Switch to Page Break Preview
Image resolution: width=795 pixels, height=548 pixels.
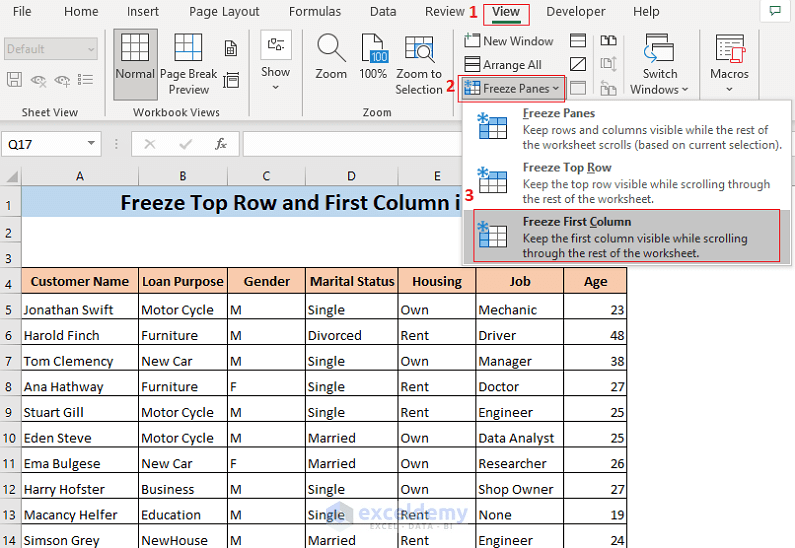click(x=188, y=64)
